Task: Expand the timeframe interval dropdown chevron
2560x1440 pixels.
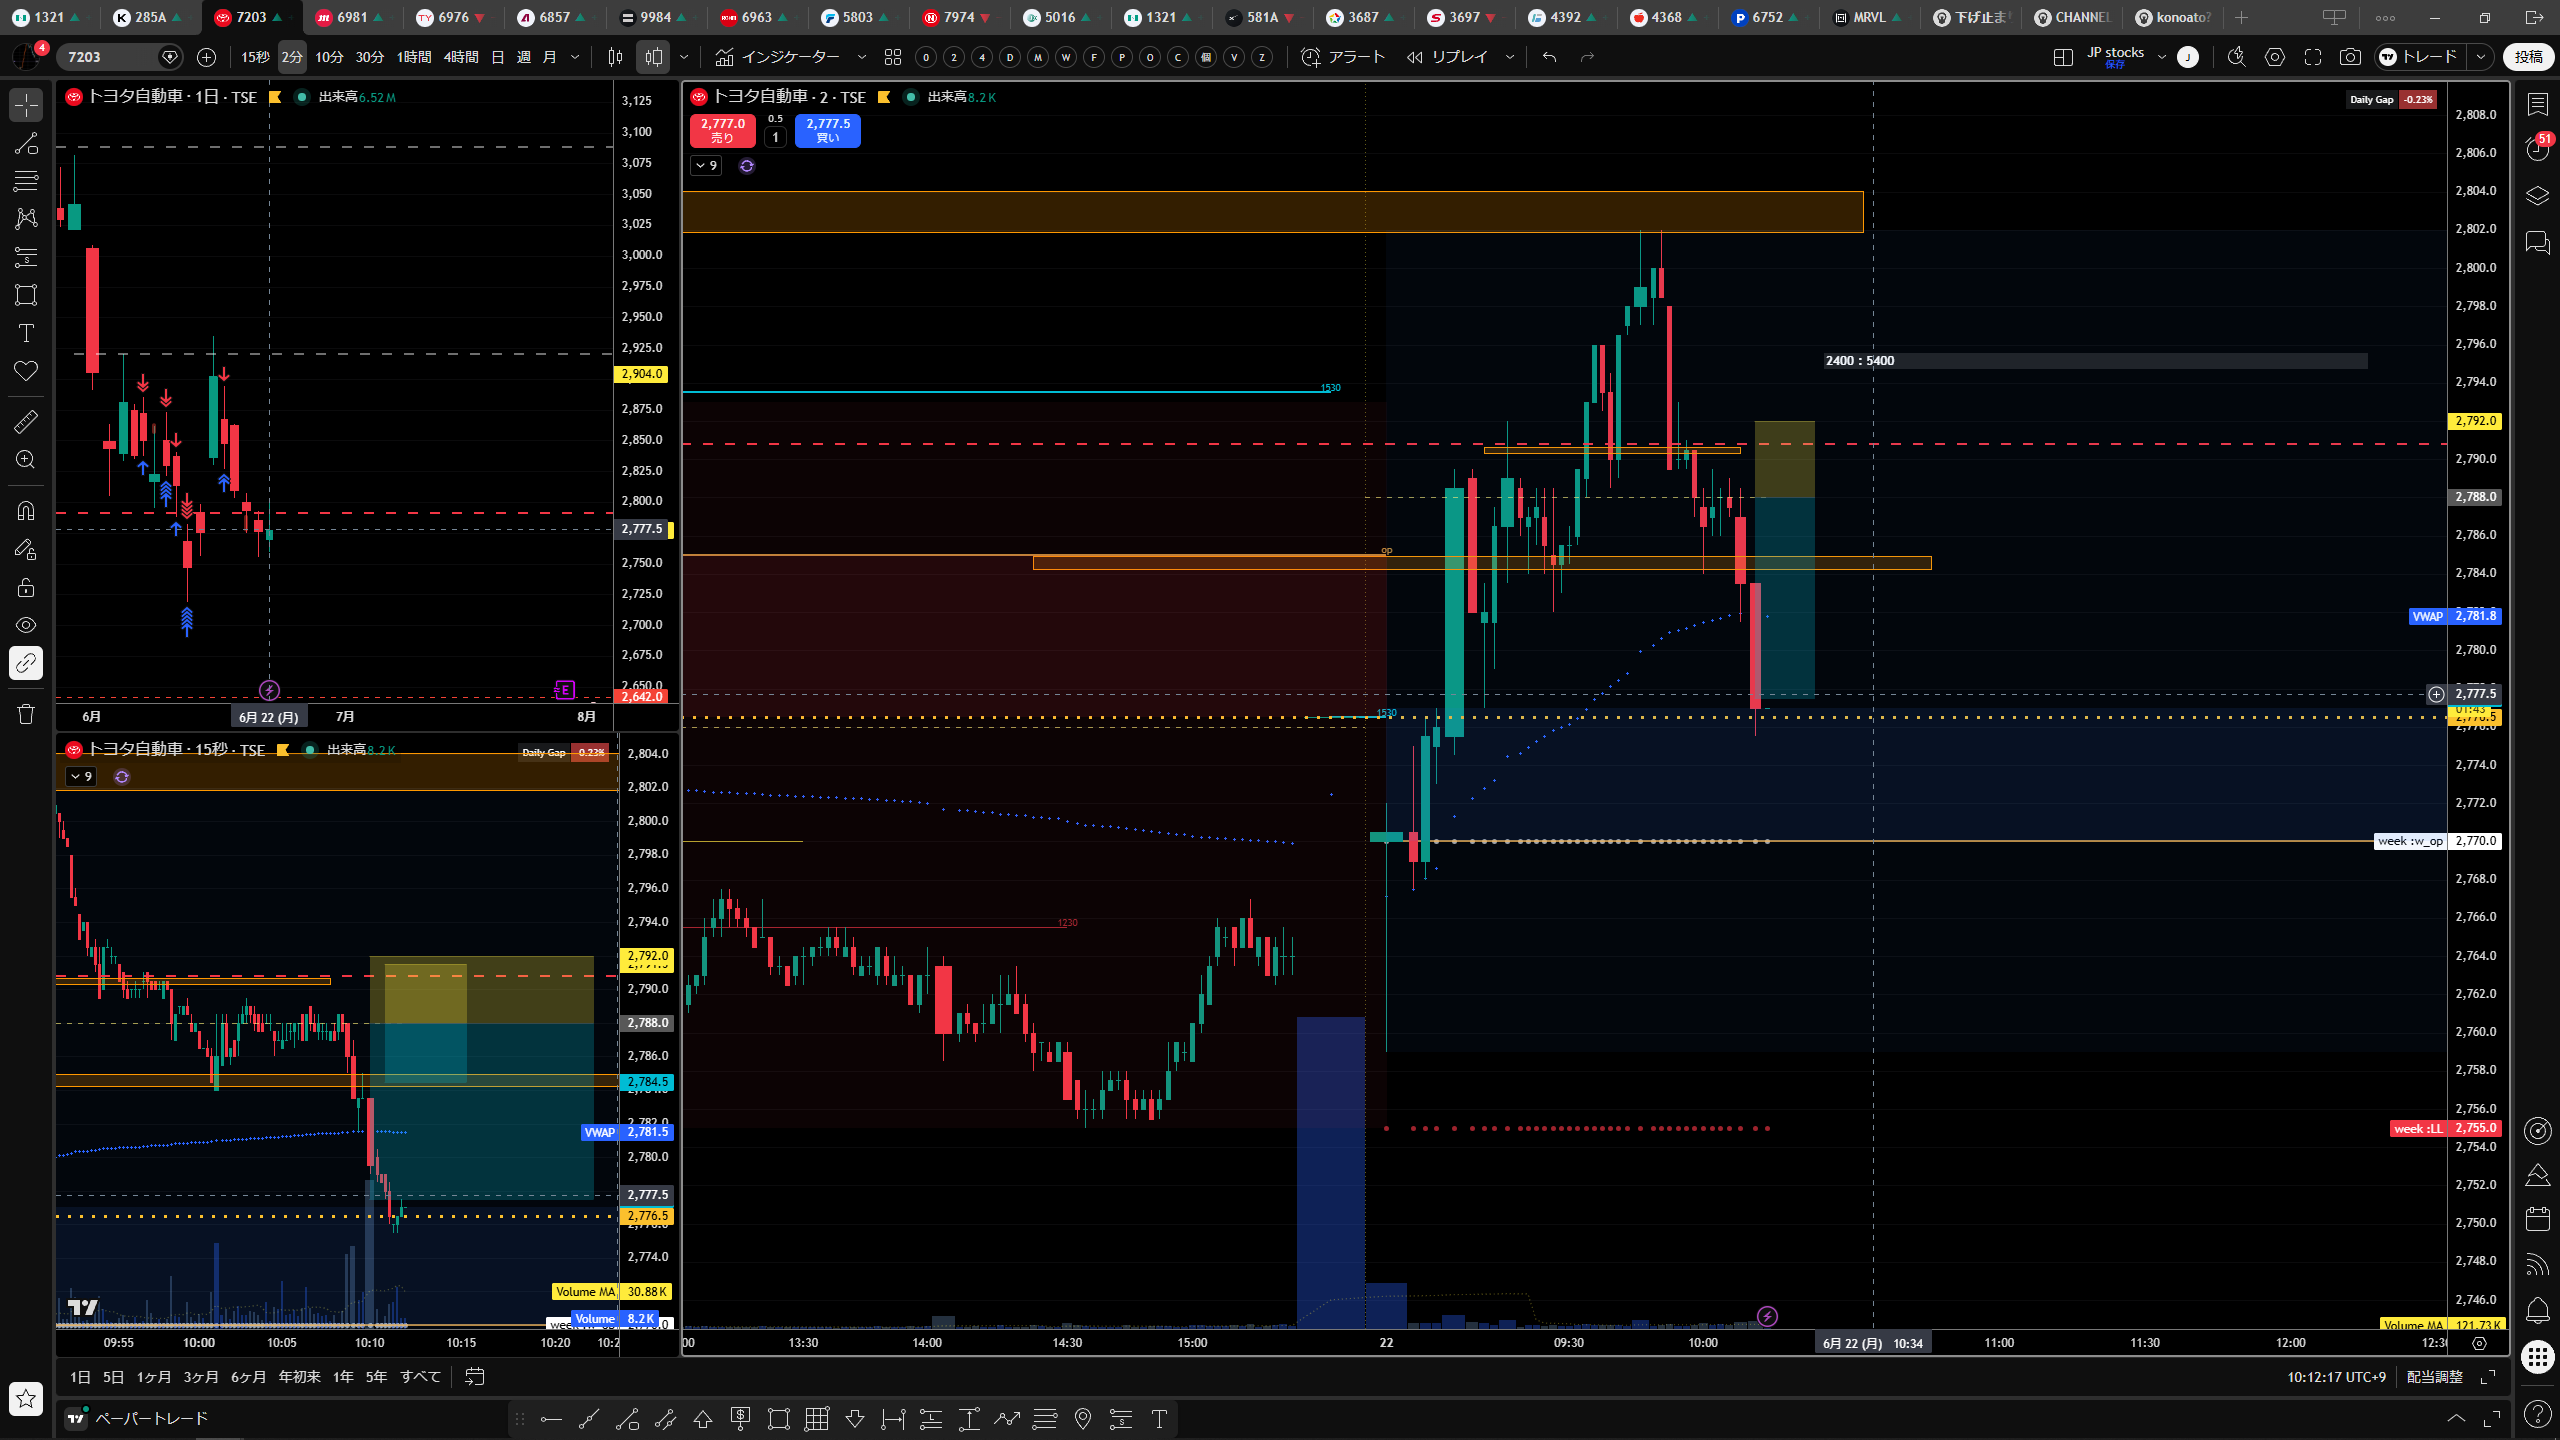Action: (x=575, y=57)
